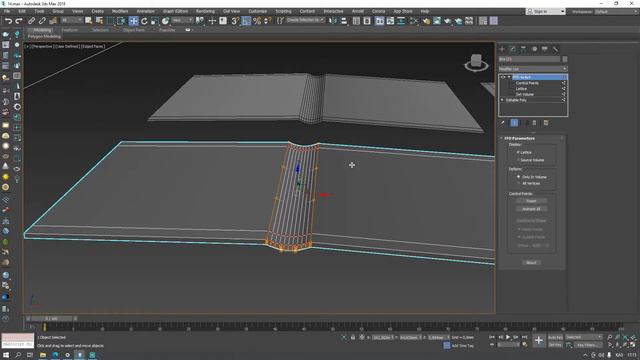
Task: Toggle Show End Result button in stack
Action: click(x=514, y=123)
